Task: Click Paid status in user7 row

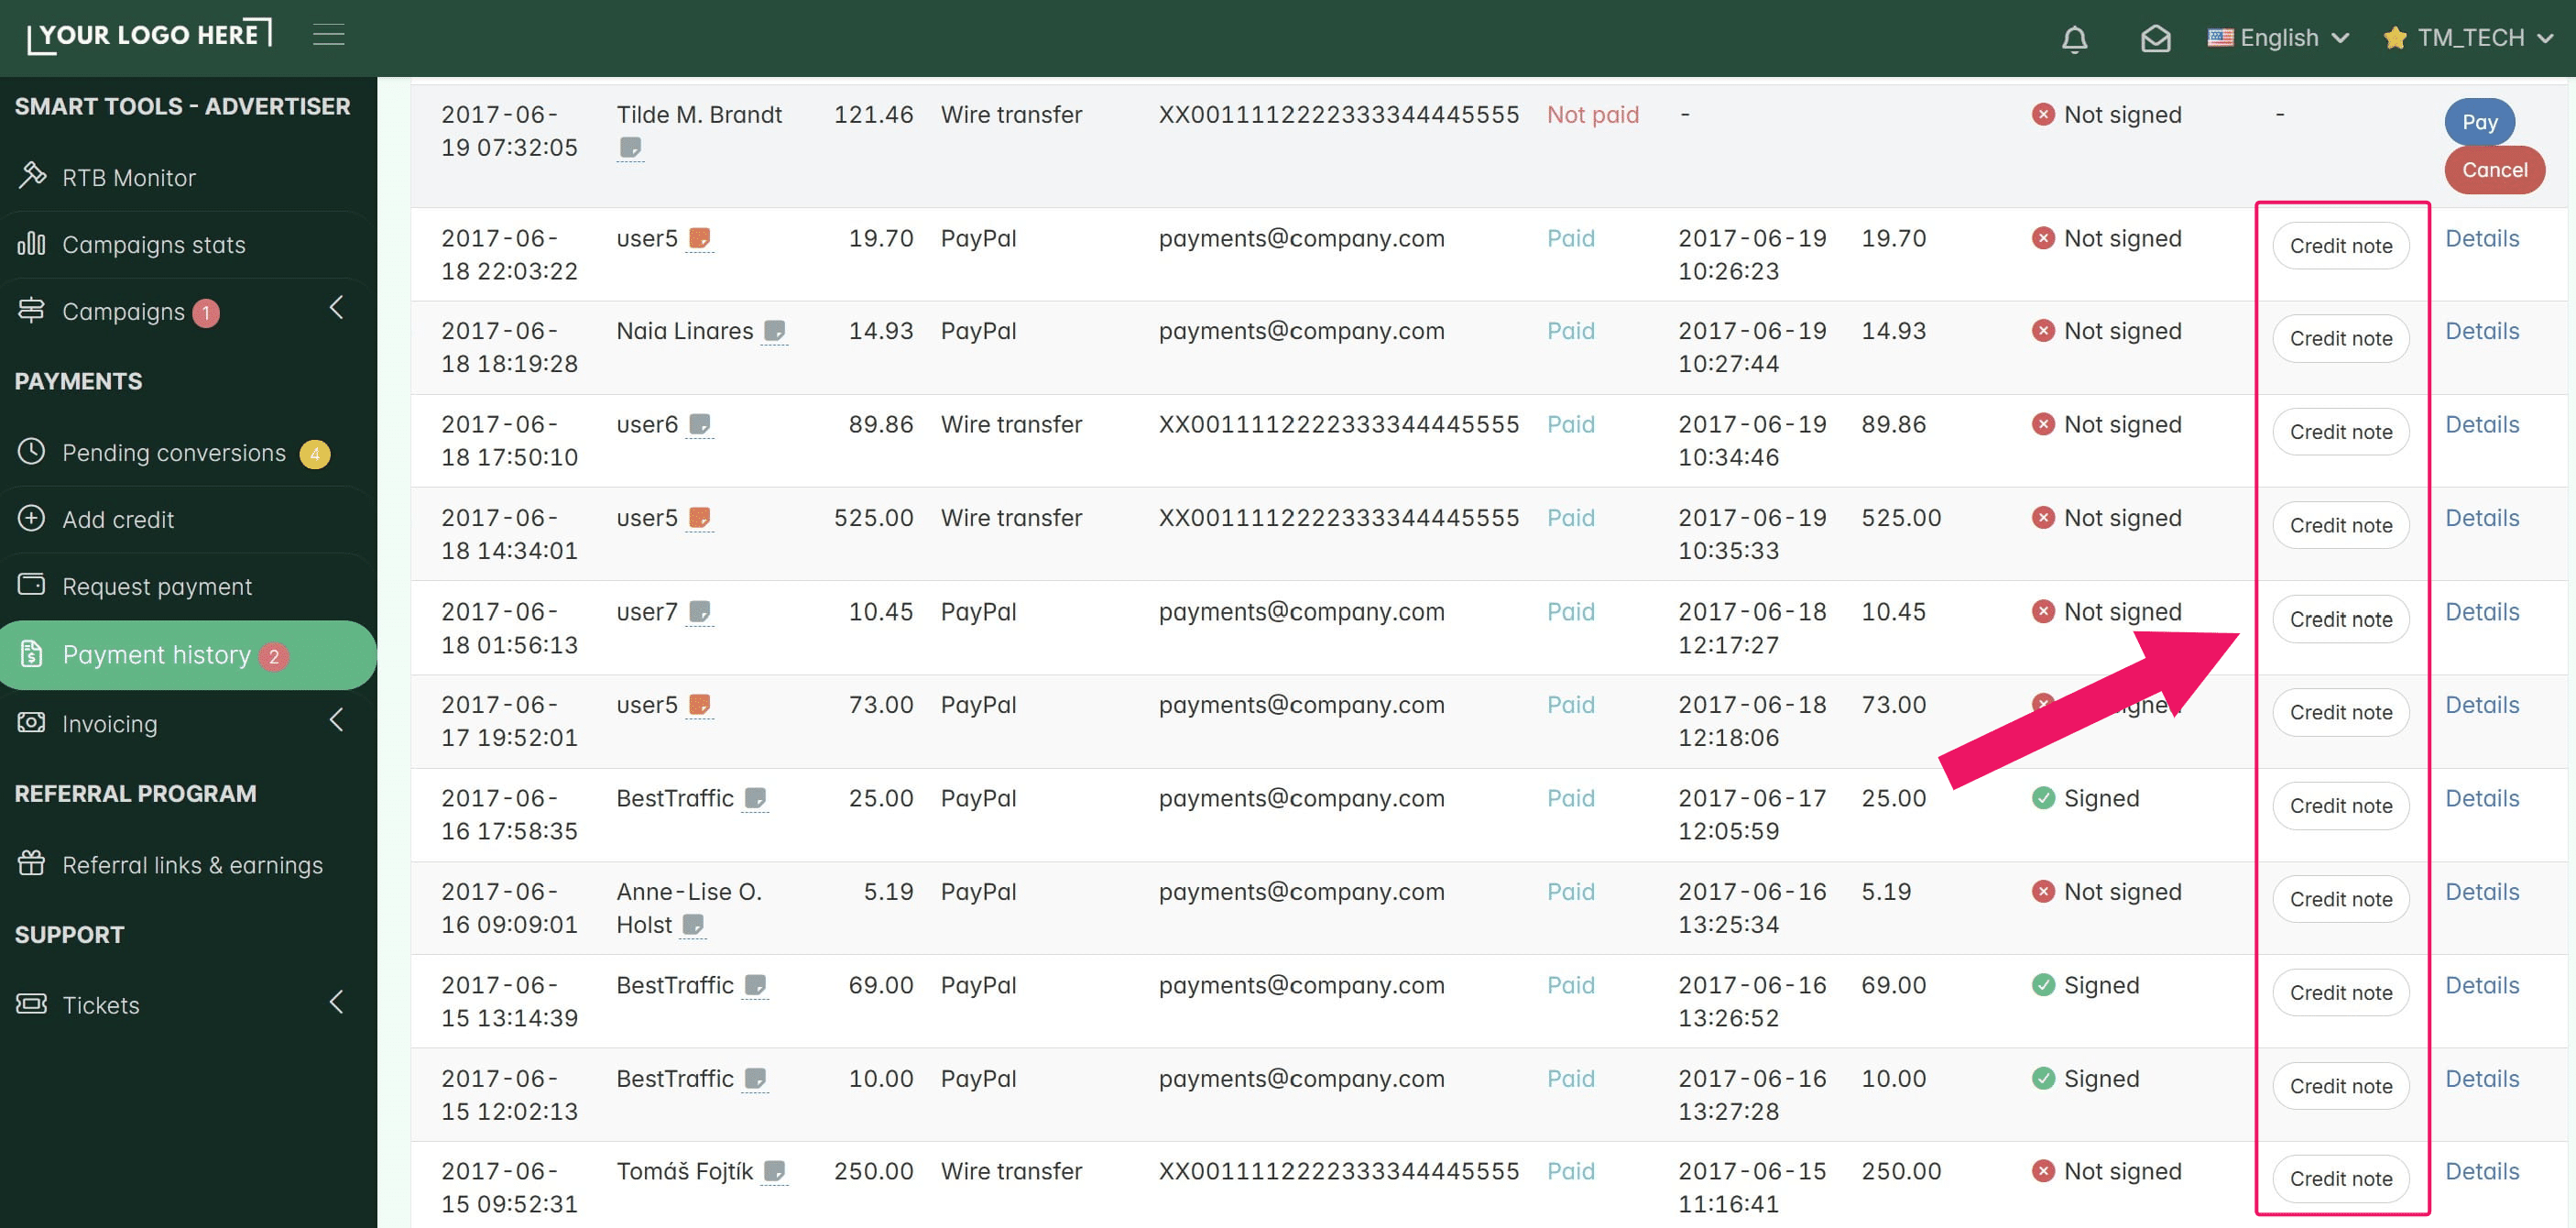Action: (1570, 611)
